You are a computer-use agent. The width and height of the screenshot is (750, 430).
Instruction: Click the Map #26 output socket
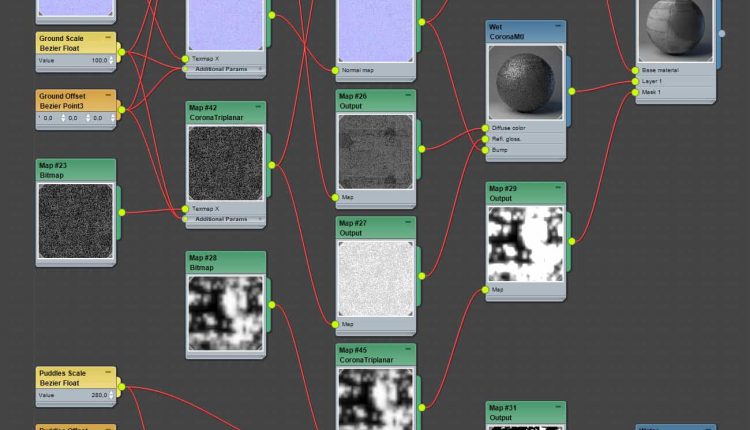click(422, 148)
